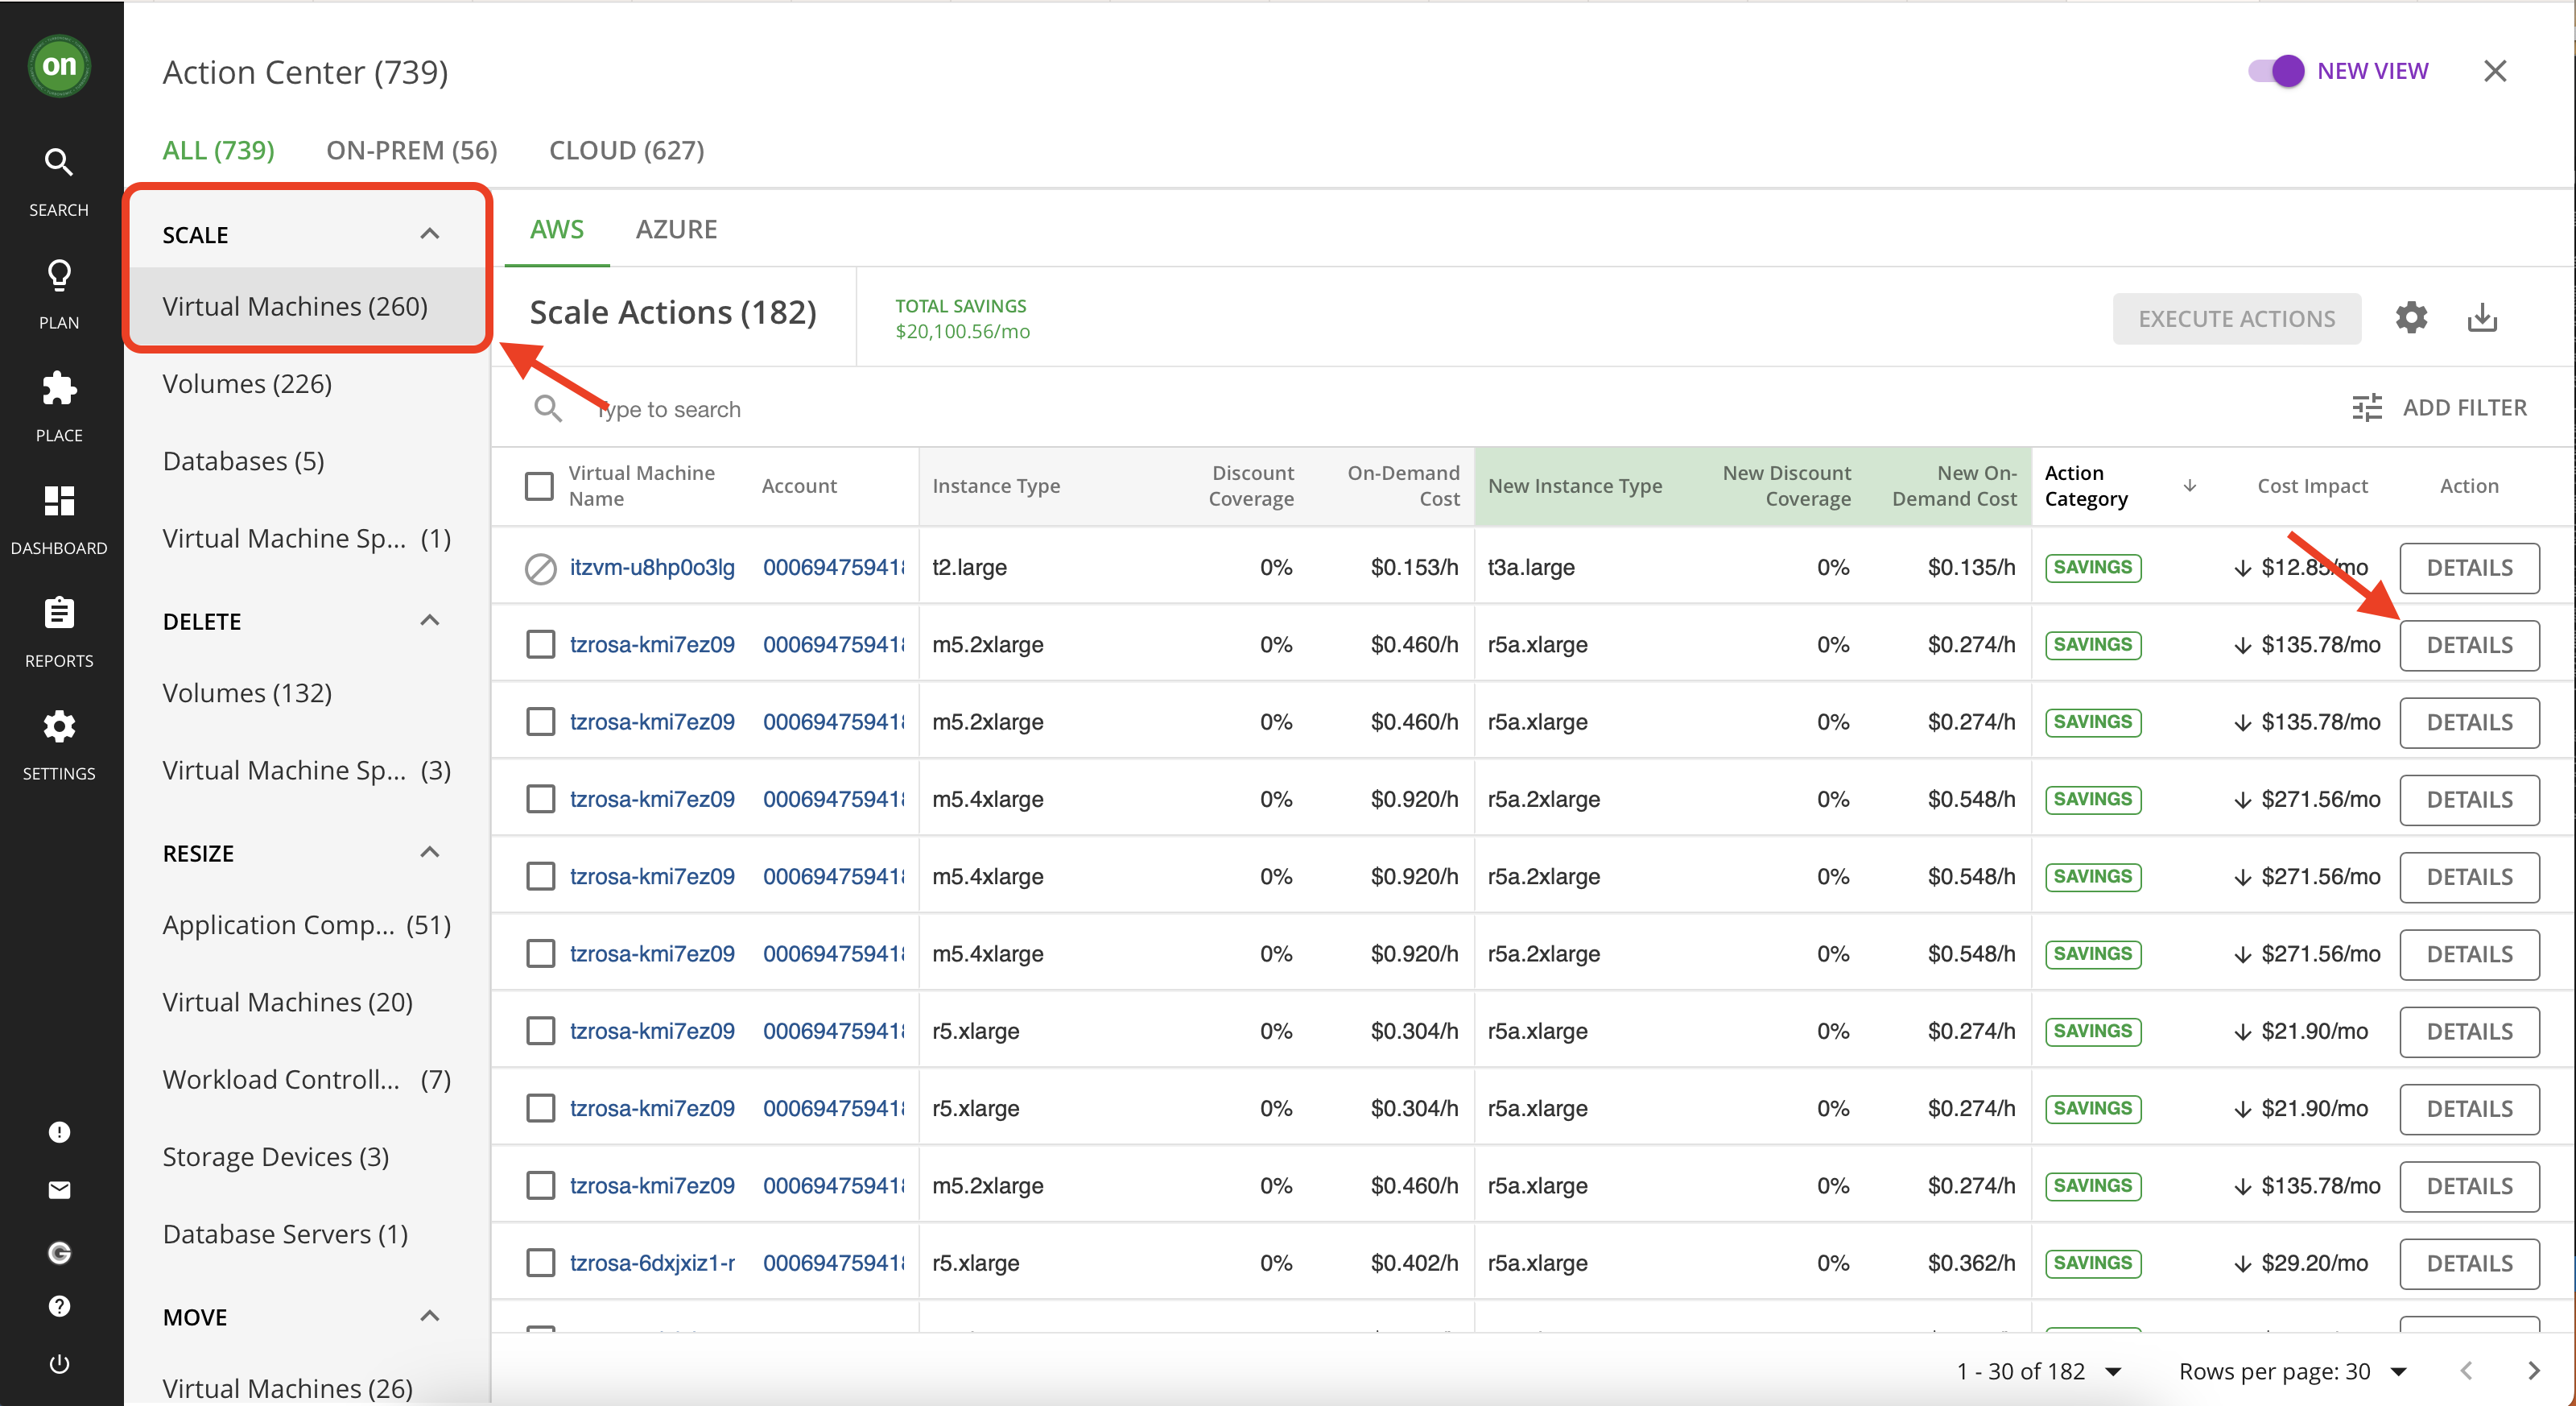2576x1406 pixels.
Task: Open the tzrosa-6dxjxiz1-r VM link
Action: 652,1263
